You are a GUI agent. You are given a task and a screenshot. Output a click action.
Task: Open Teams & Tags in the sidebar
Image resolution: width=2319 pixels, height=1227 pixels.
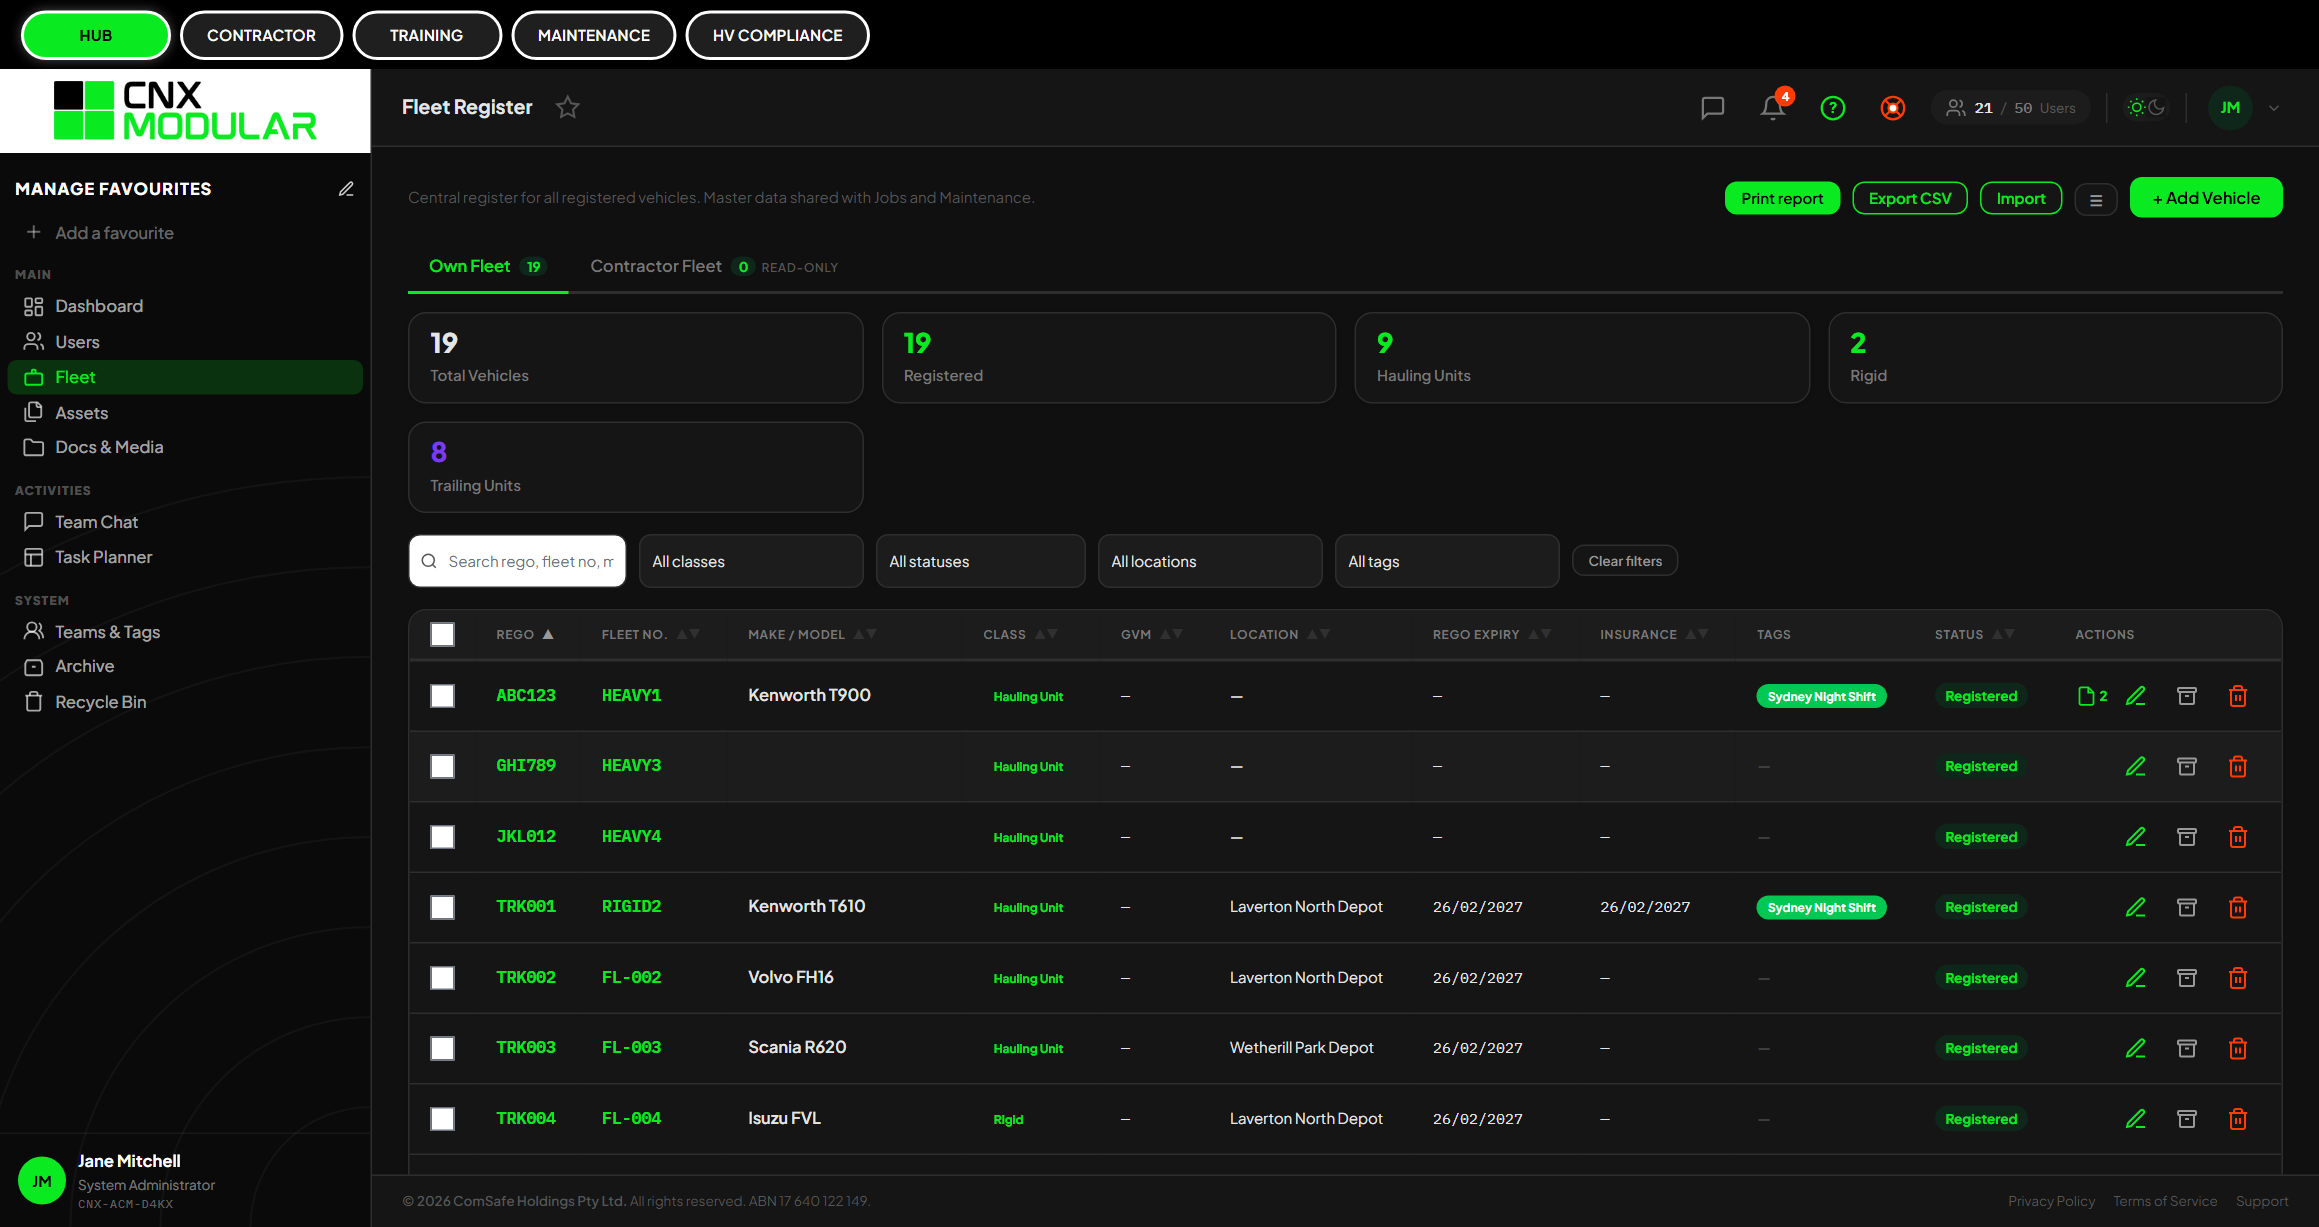click(x=185, y=632)
